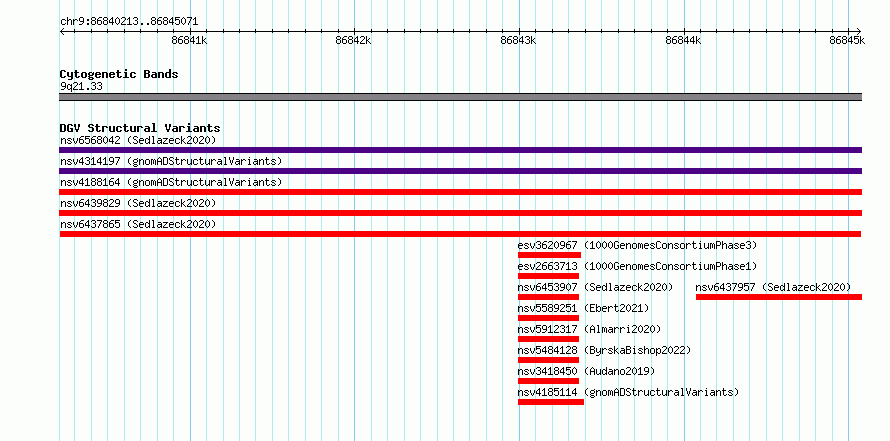Open the nsv5912317 Almarri2020 label

click(589, 329)
